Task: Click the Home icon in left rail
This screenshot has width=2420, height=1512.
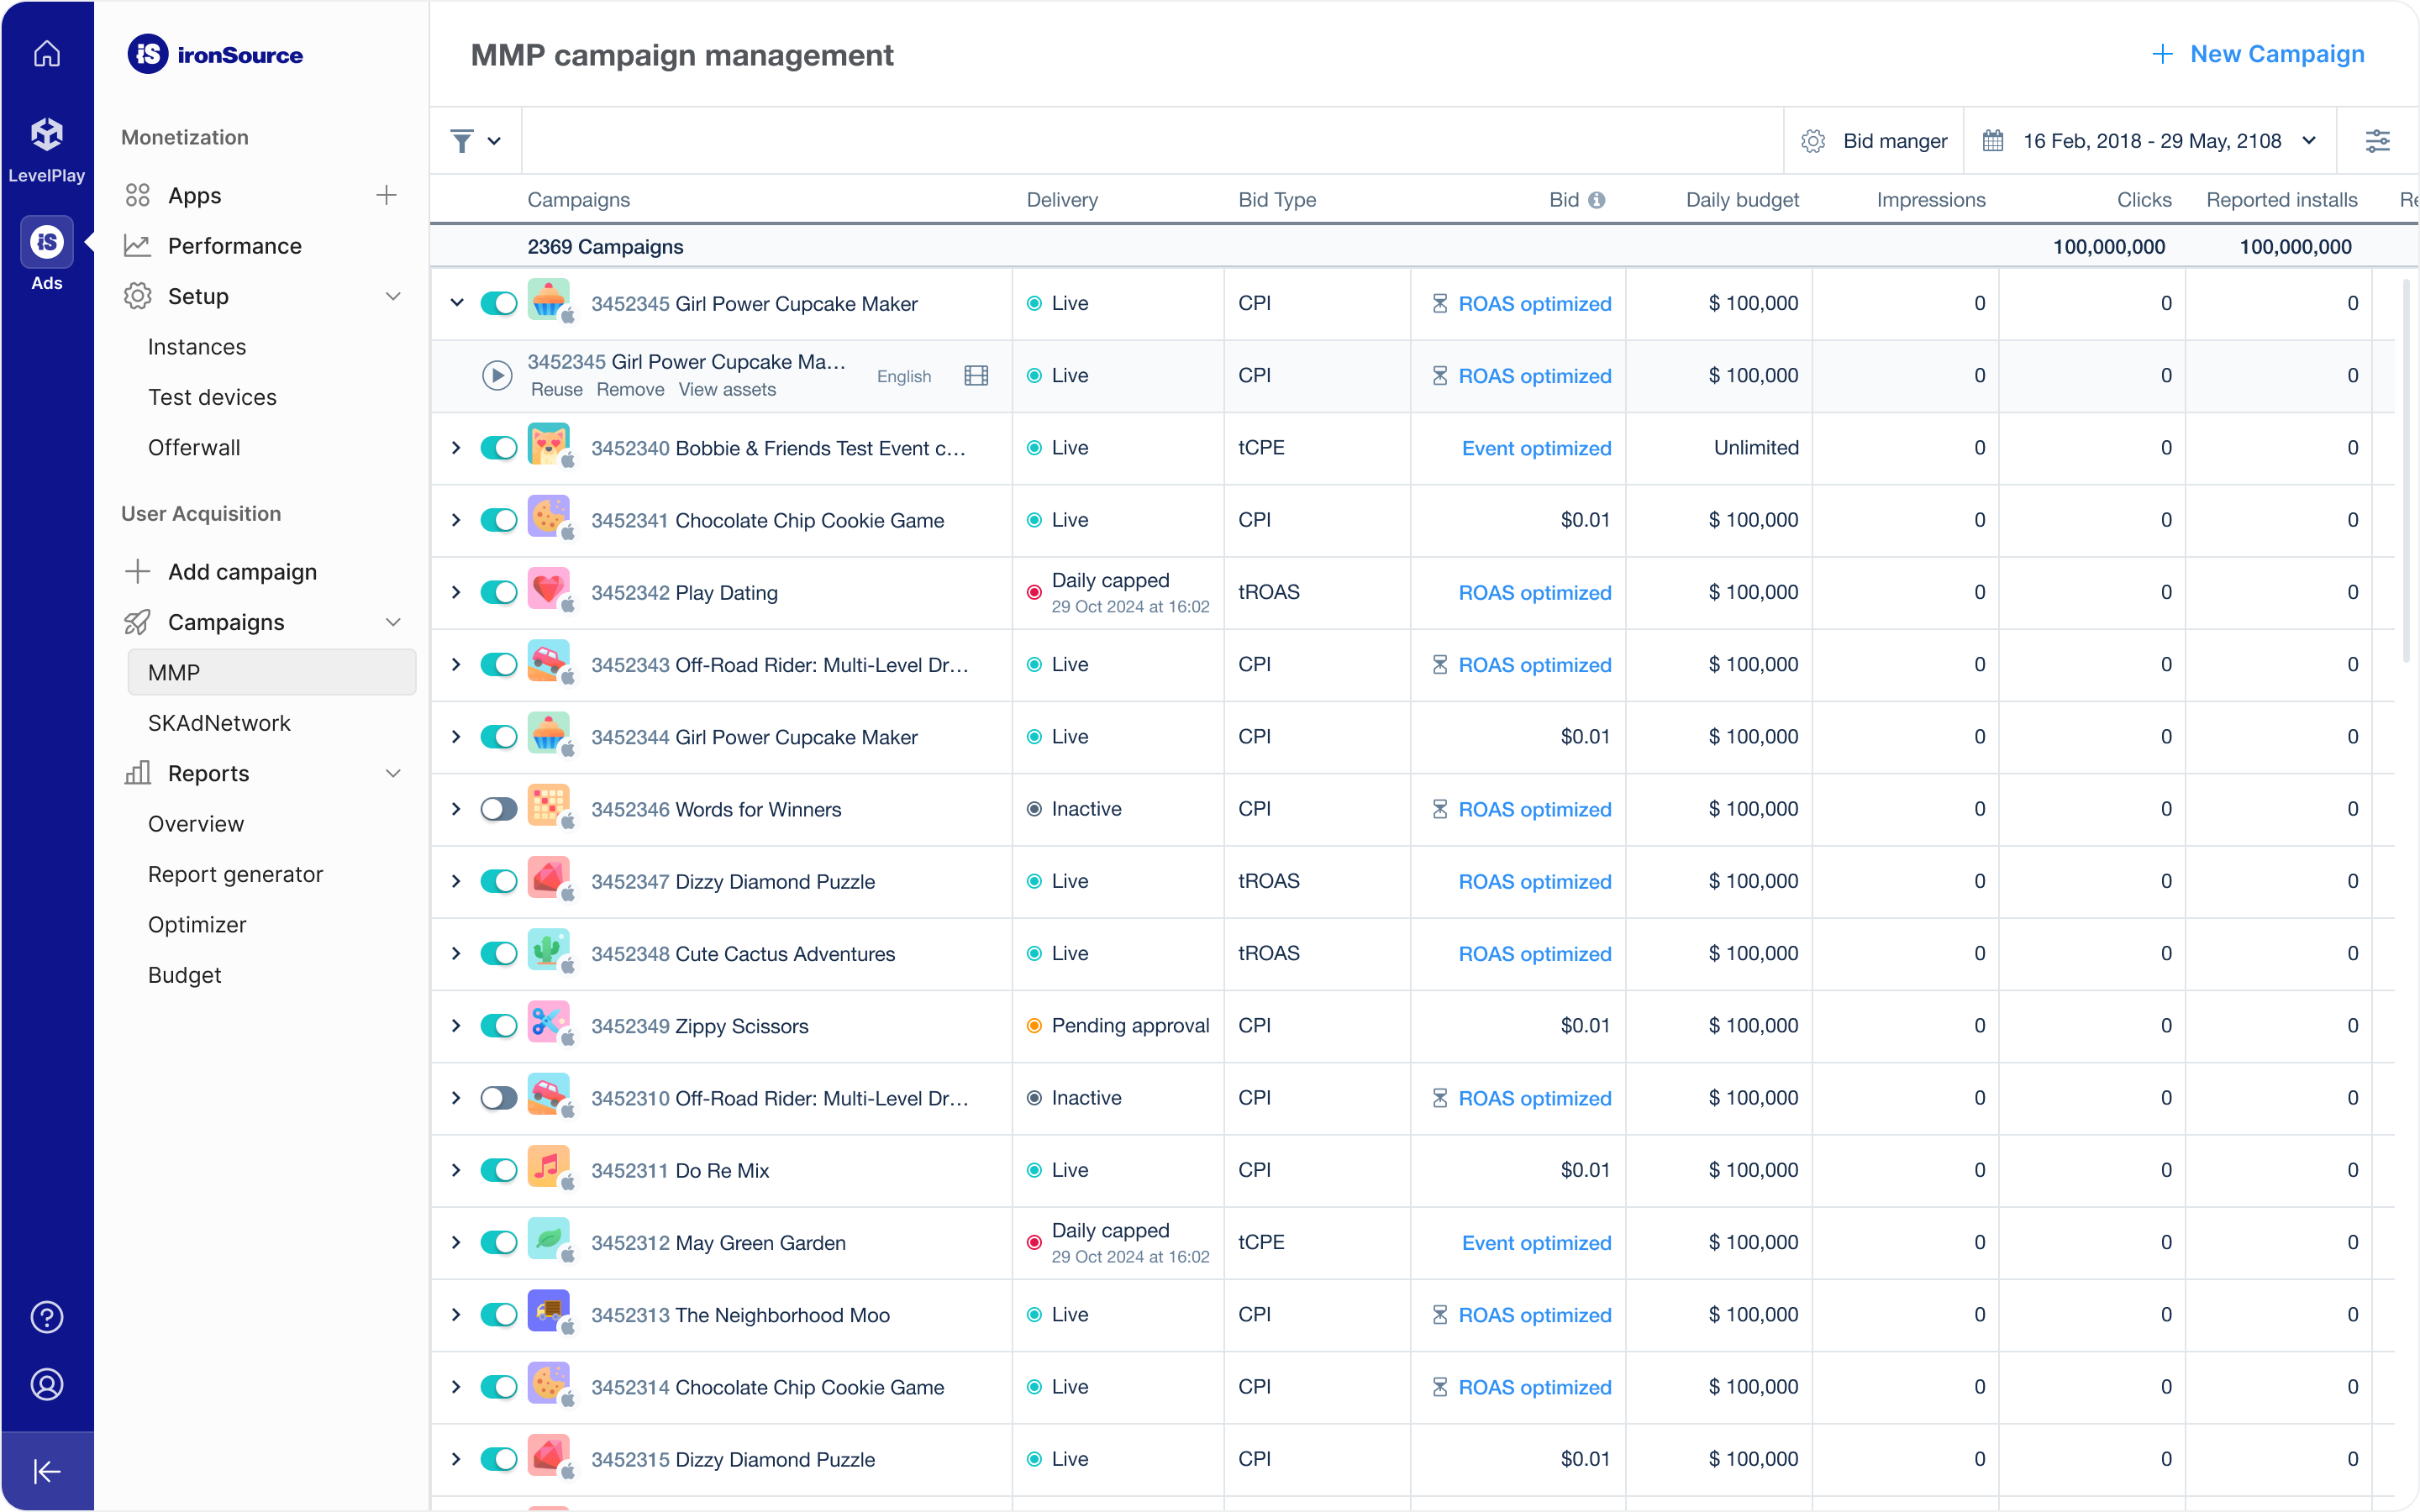Action: click(47, 54)
